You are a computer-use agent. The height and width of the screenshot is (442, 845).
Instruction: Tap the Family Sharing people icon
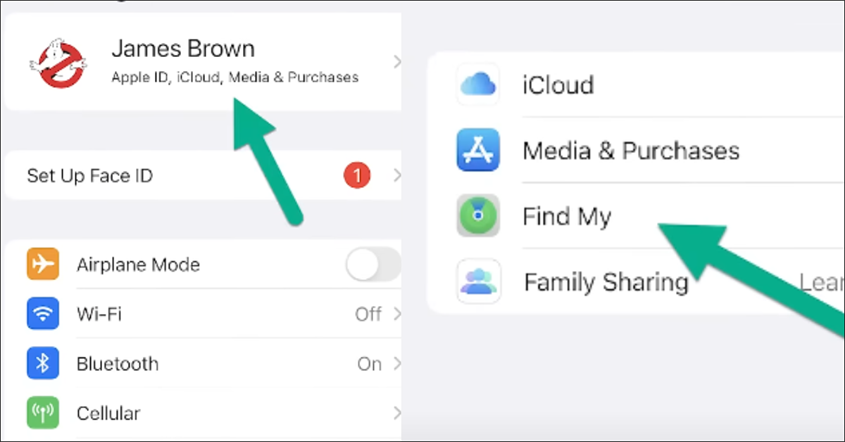(x=478, y=281)
